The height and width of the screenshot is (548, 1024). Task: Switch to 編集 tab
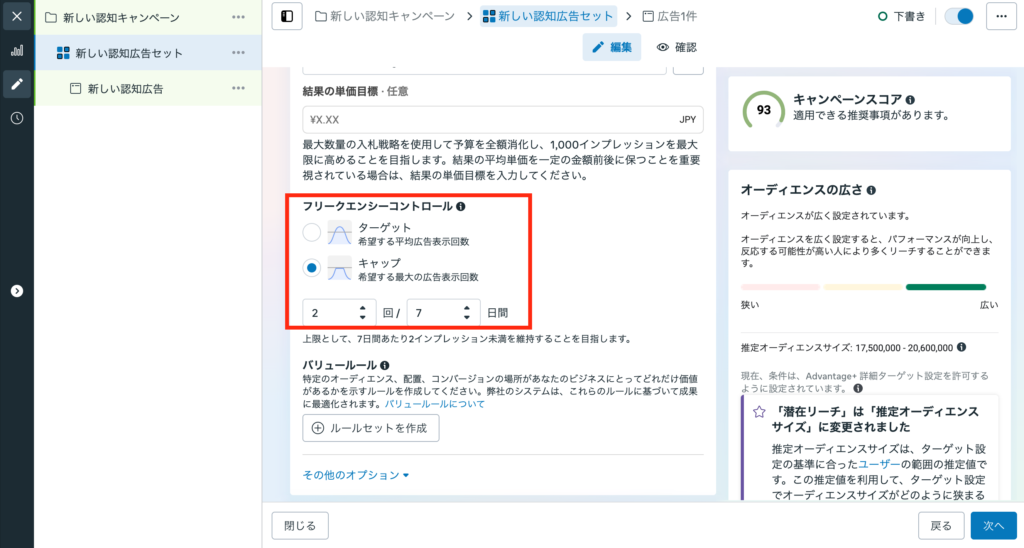612,47
